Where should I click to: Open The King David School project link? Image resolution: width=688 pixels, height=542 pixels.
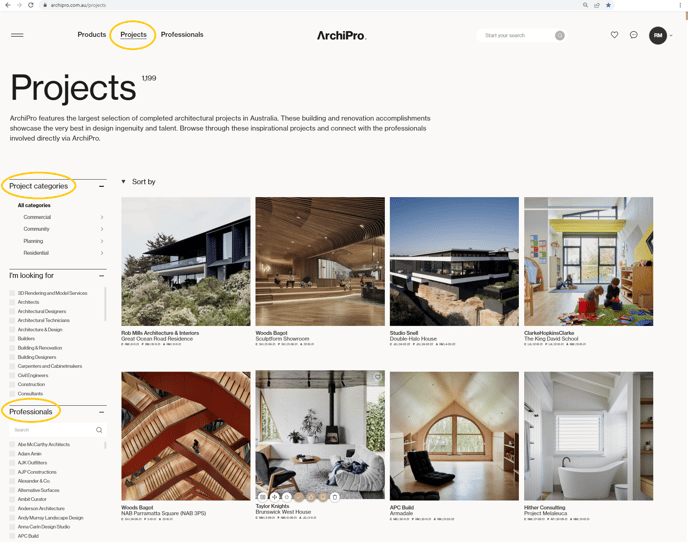click(551, 339)
